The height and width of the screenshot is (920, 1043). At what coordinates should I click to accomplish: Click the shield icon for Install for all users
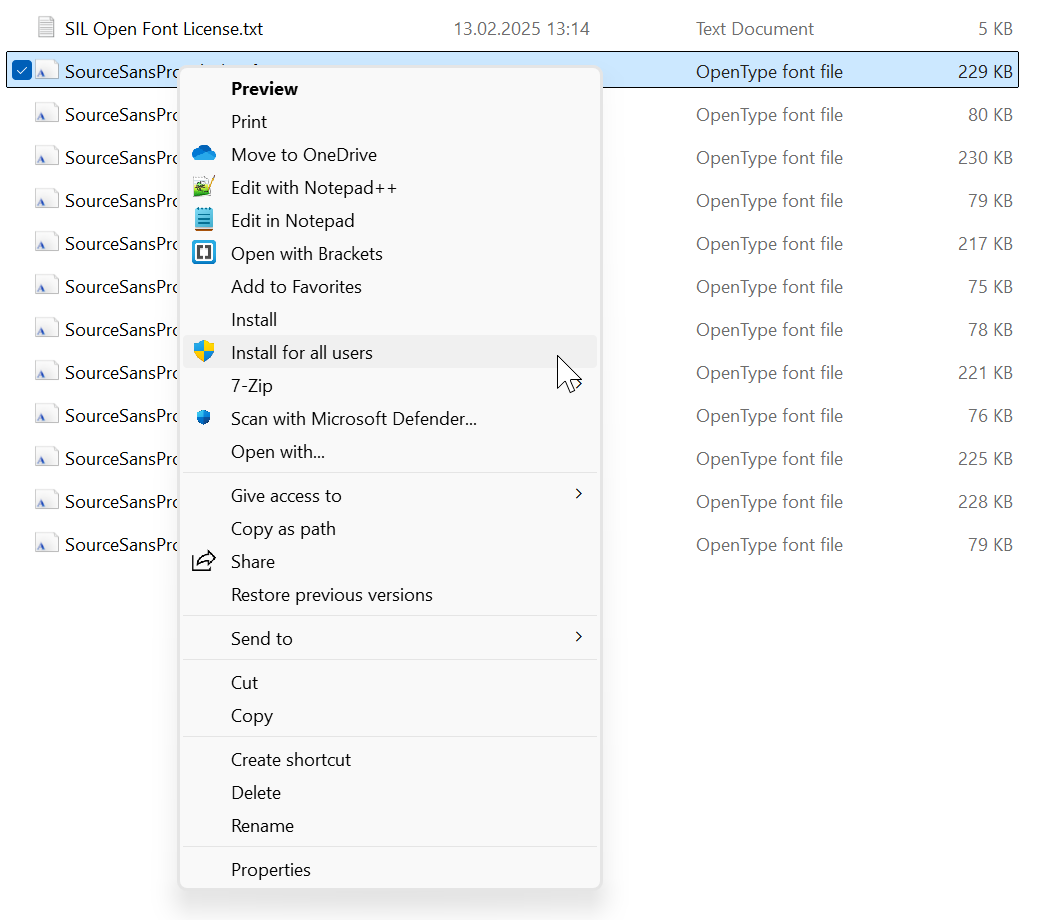204,351
